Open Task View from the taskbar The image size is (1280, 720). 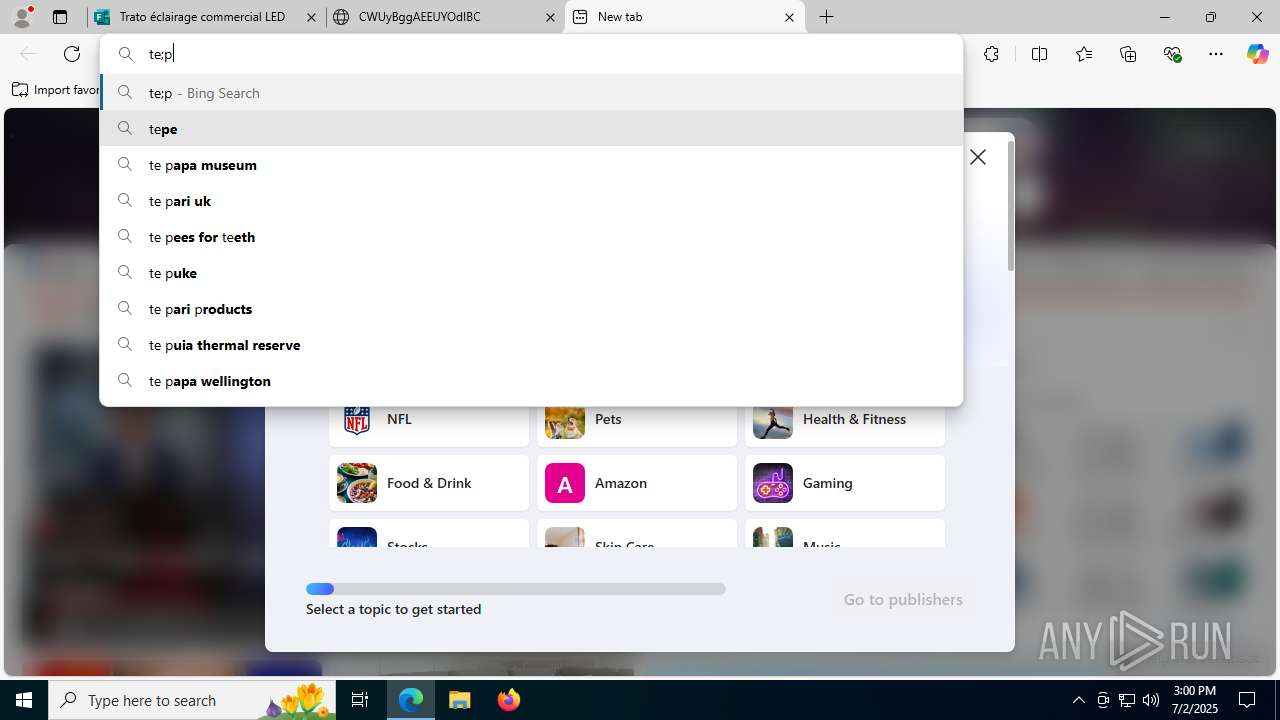point(360,700)
